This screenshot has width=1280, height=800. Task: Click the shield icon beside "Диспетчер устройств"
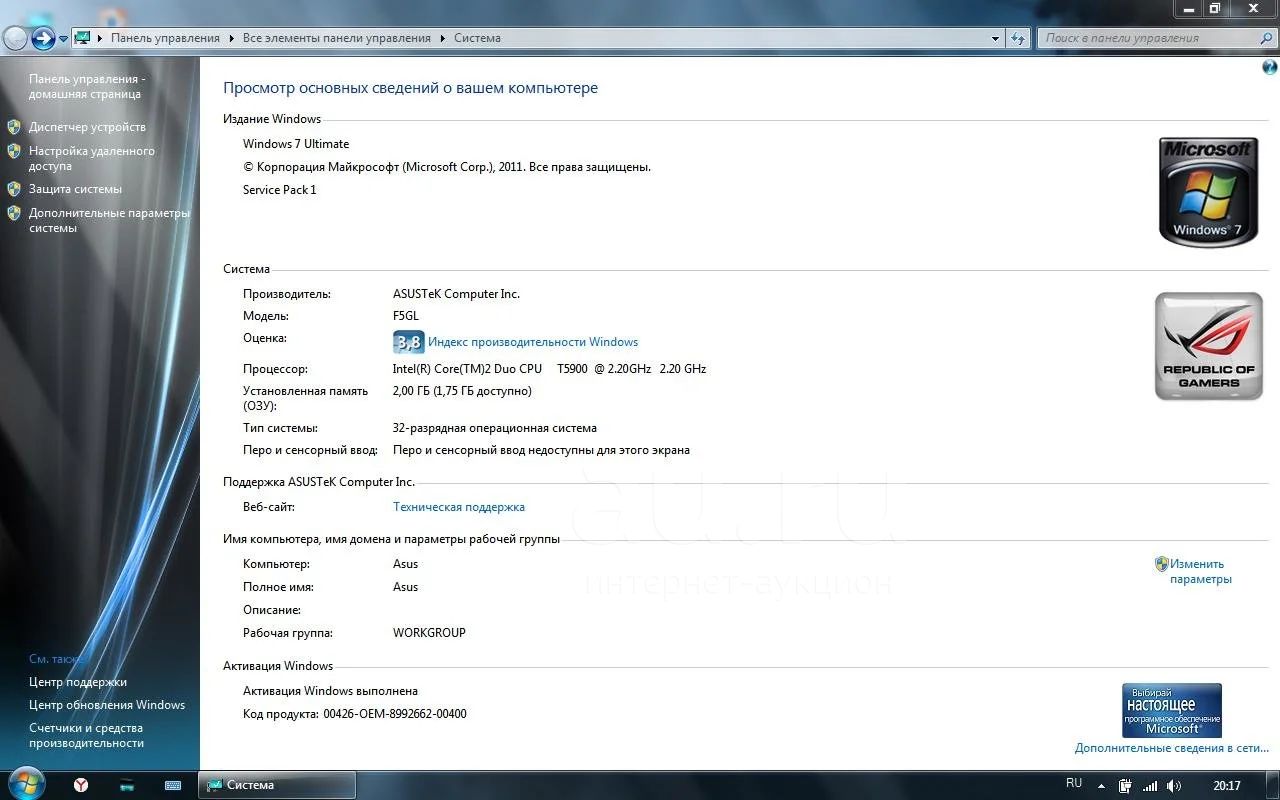(x=14, y=127)
